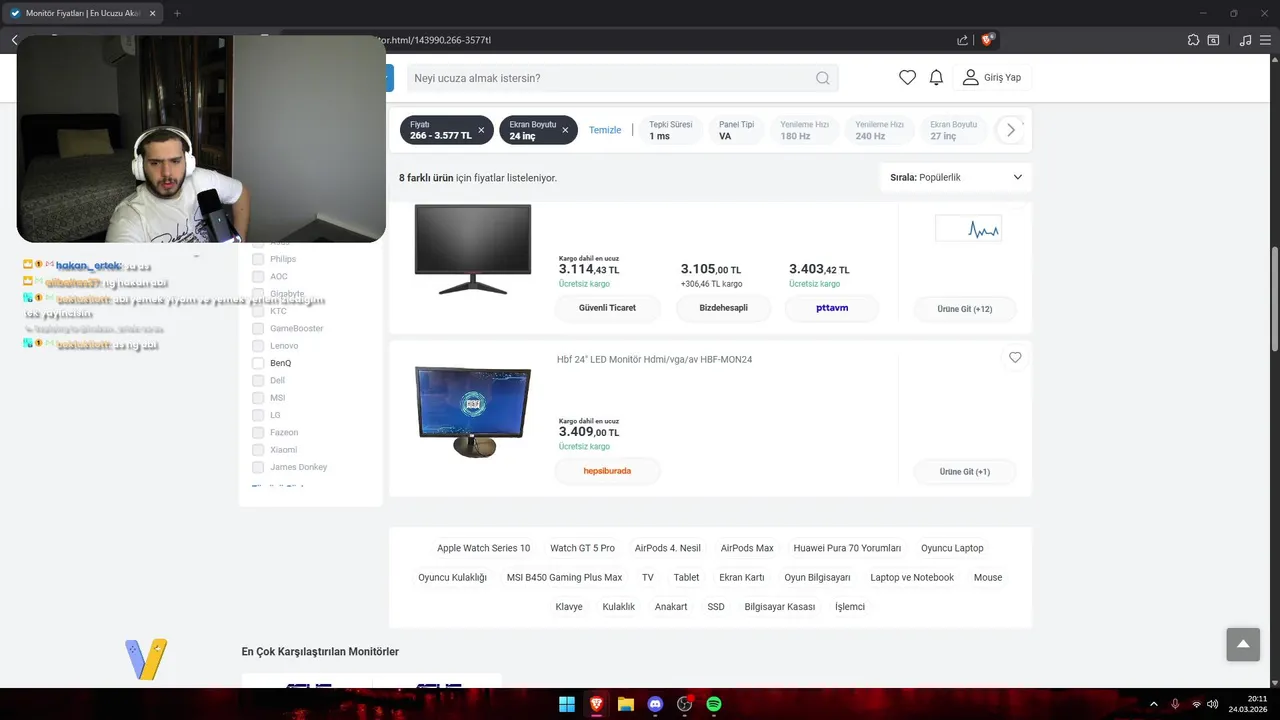Check the MSI brand checkbox
1280x720 pixels.
click(x=258, y=398)
